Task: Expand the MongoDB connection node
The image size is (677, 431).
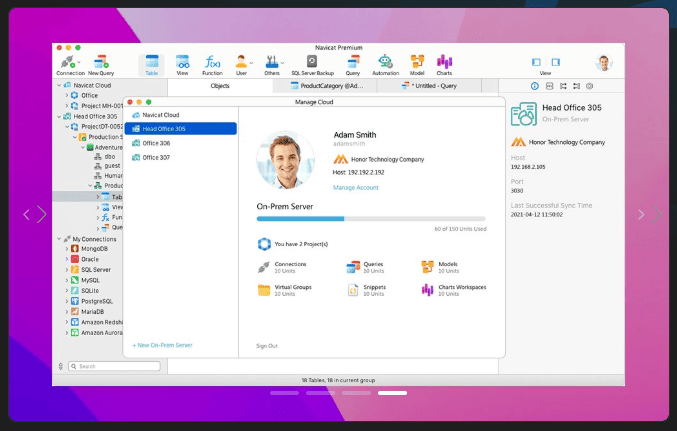Action: (66, 249)
